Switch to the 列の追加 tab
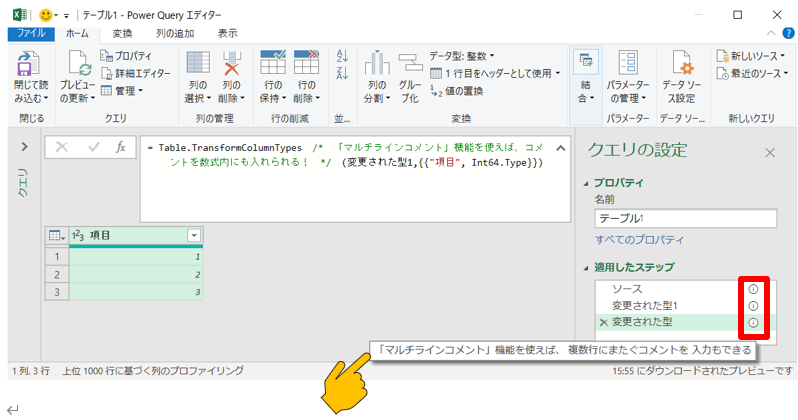798x420 pixels. coord(175,34)
